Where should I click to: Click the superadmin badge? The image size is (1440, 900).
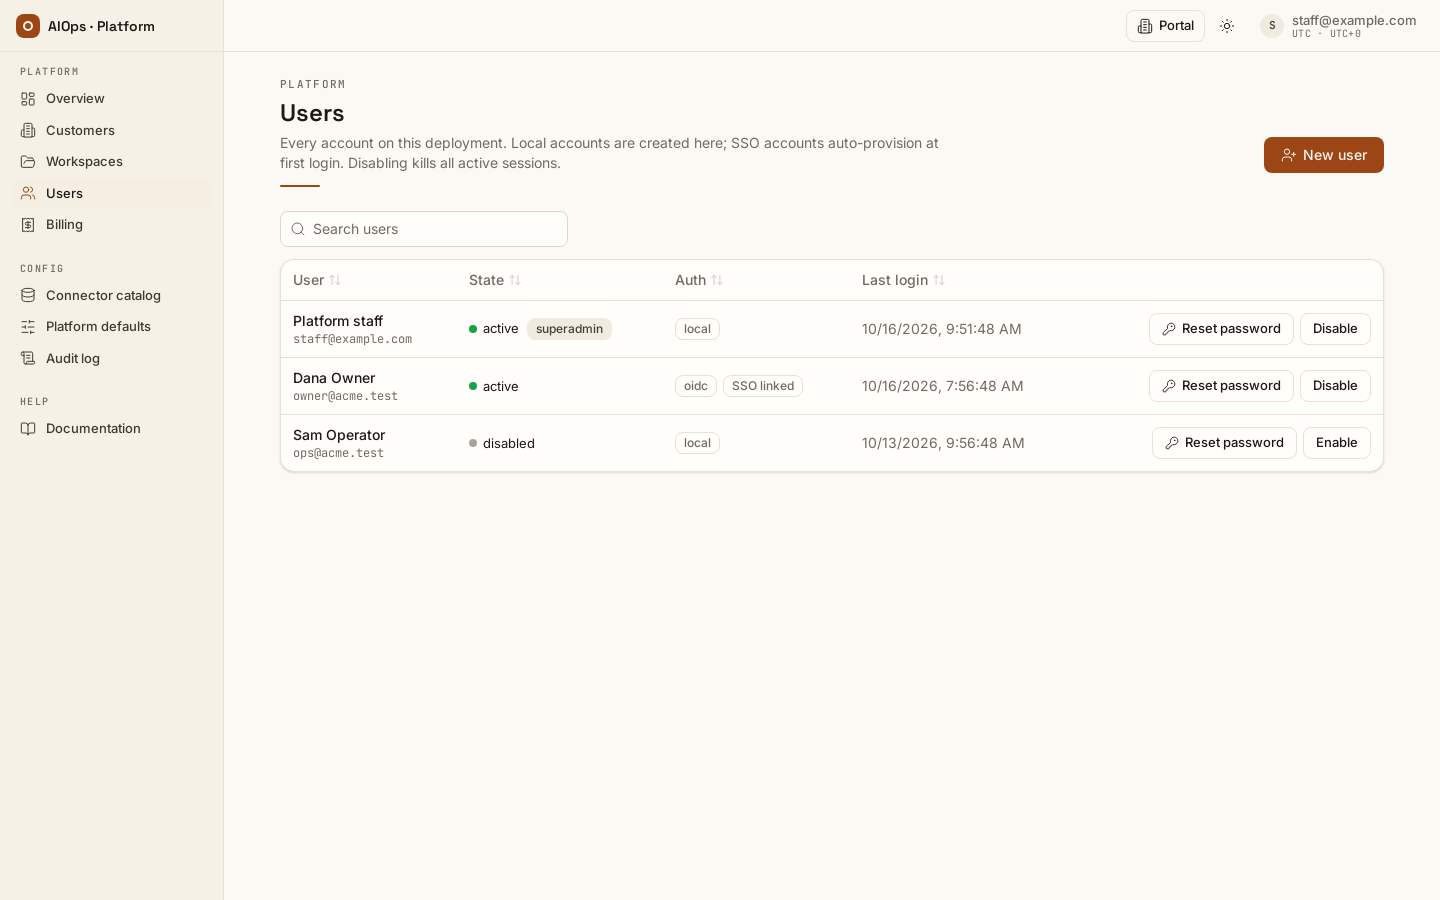(x=569, y=329)
